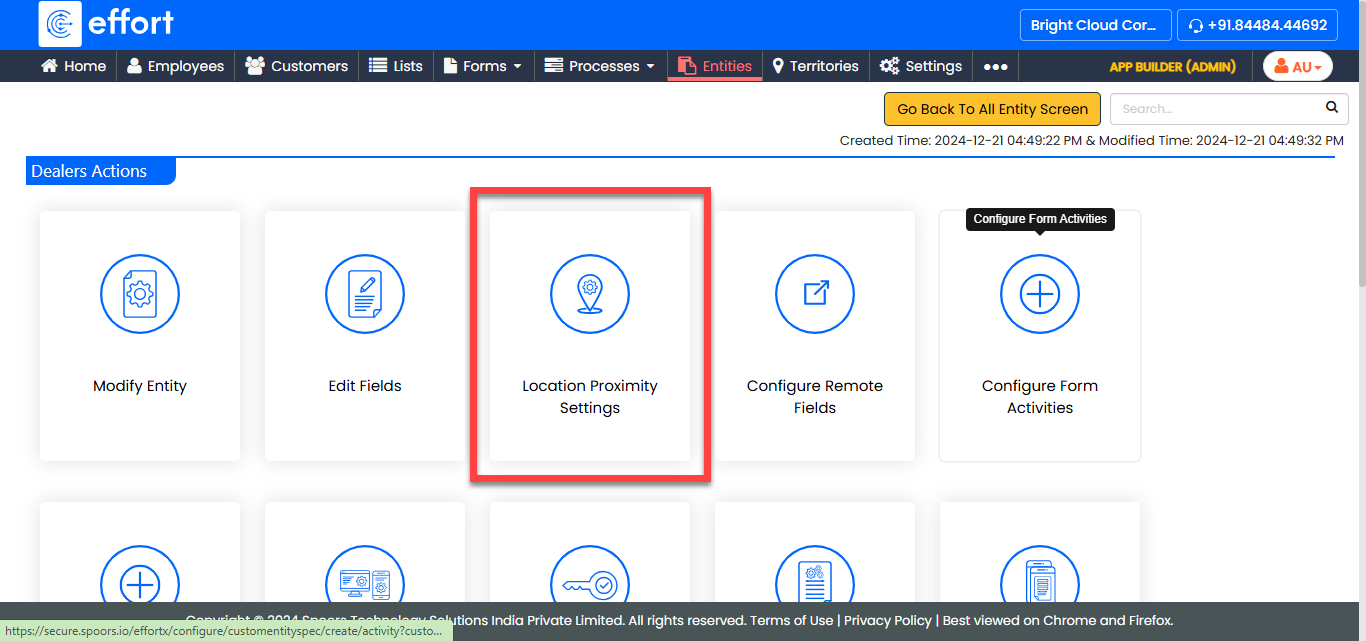Open the Edit Fields pencil icon

pos(365,294)
